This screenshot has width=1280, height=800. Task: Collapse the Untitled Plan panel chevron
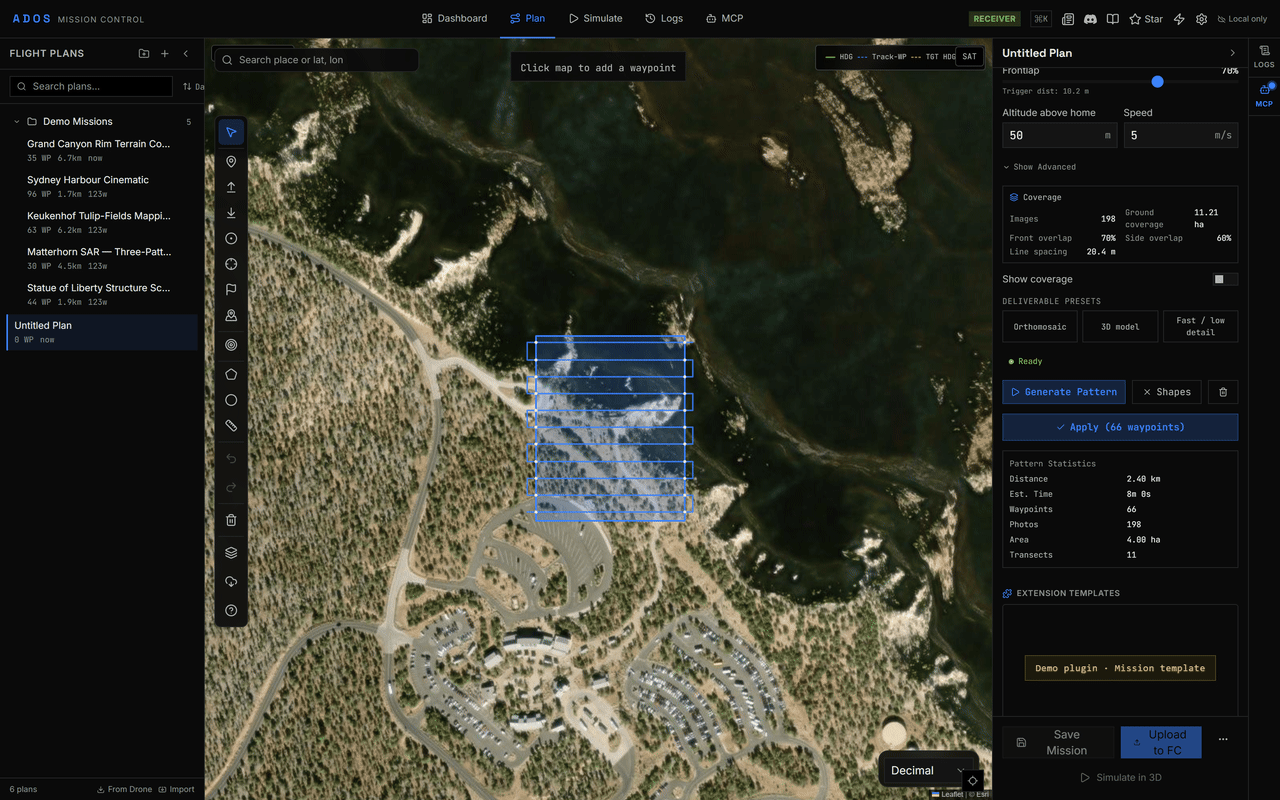click(1232, 53)
